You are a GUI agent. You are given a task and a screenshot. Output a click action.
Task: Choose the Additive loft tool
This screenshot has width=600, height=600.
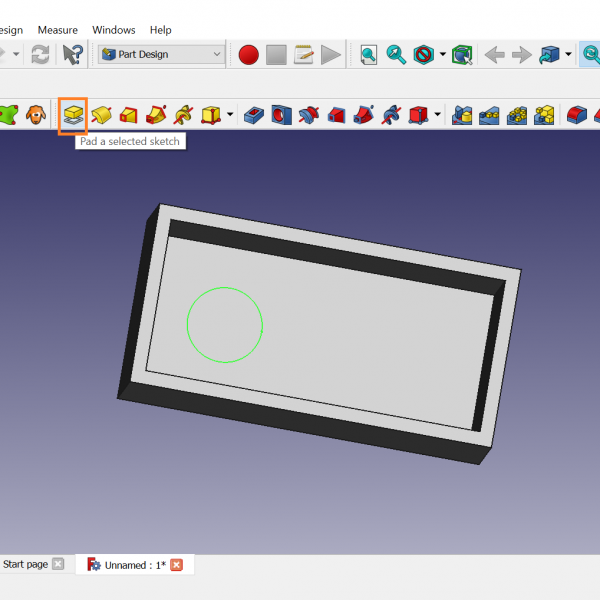coord(129,115)
